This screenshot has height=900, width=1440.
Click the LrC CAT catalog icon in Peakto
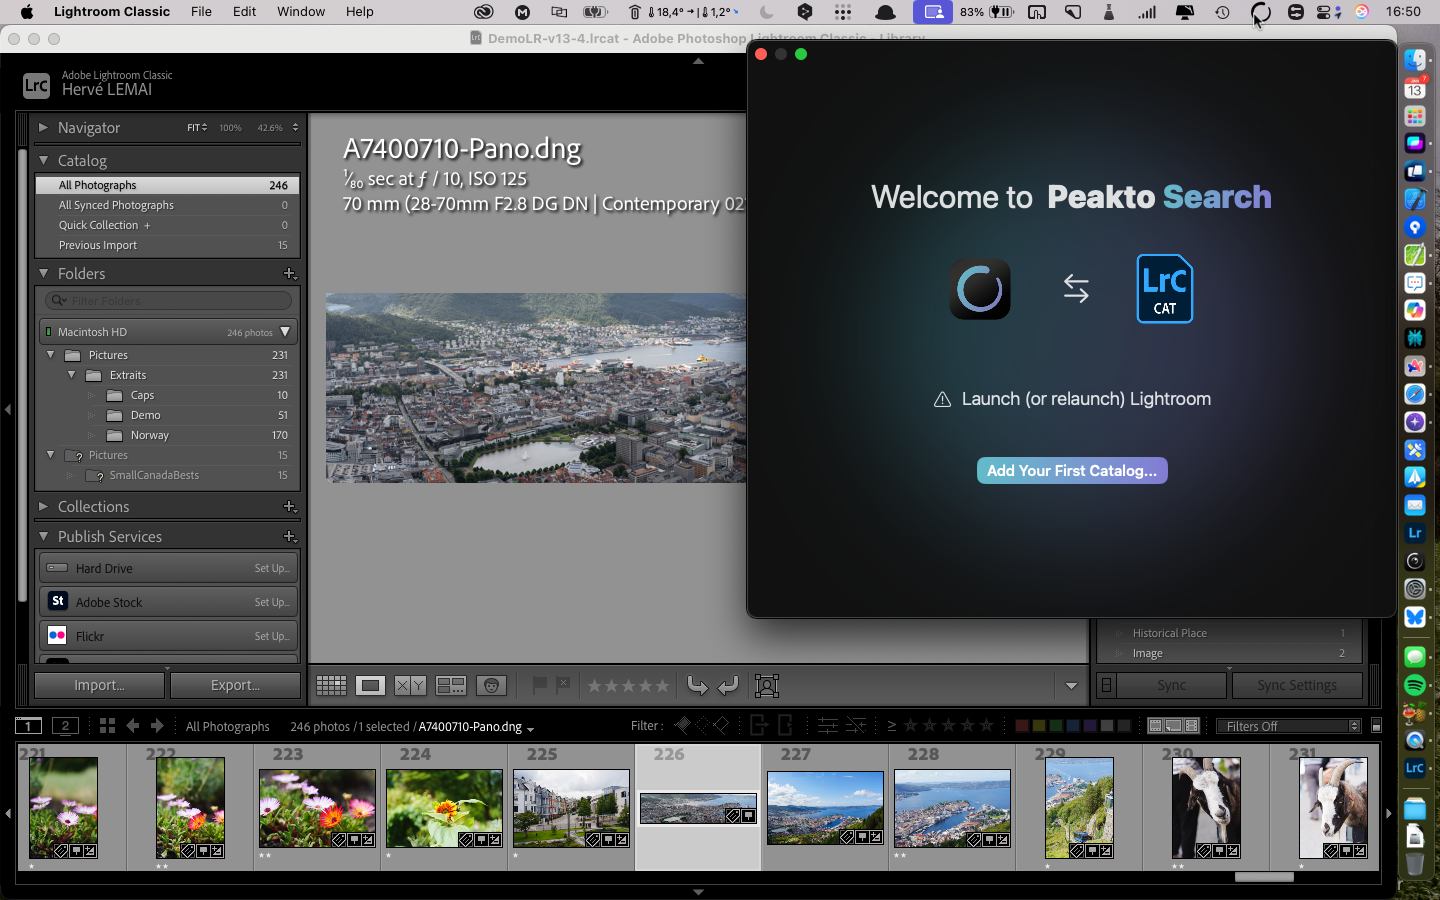pyautogui.click(x=1165, y=289)
